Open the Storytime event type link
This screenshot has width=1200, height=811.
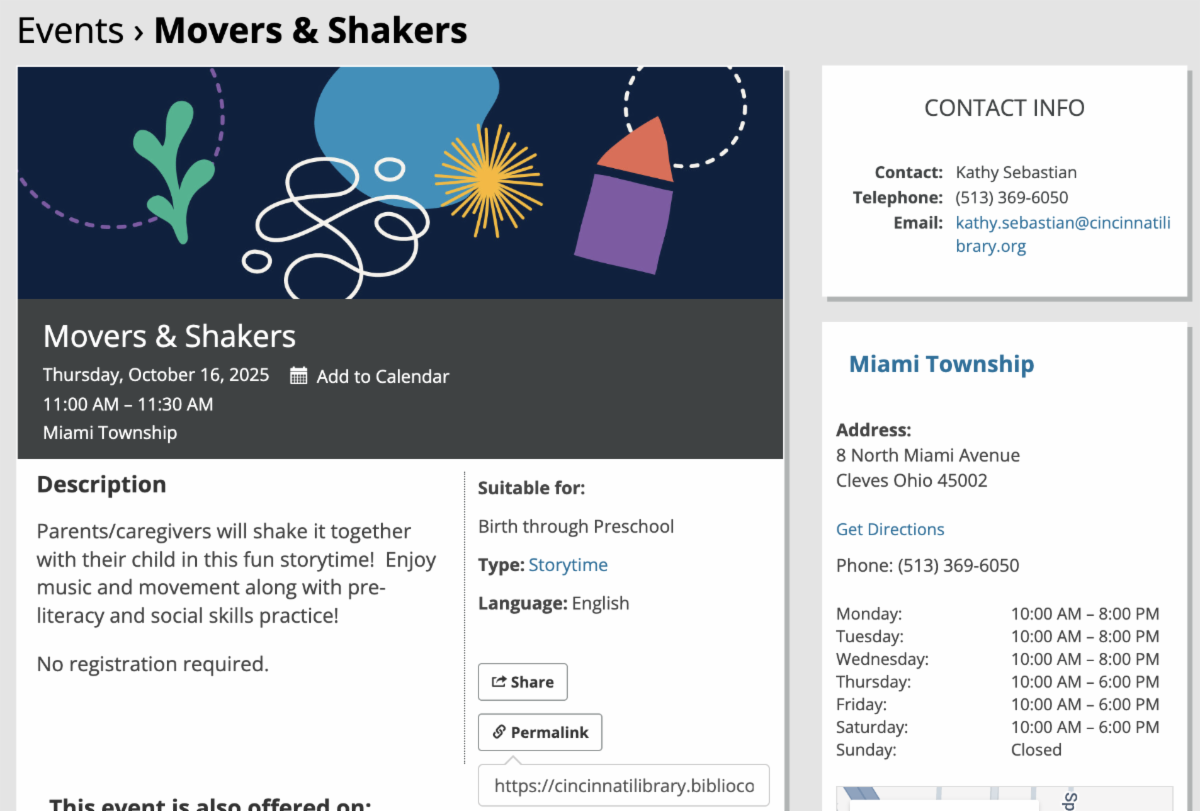coord(568,565)
